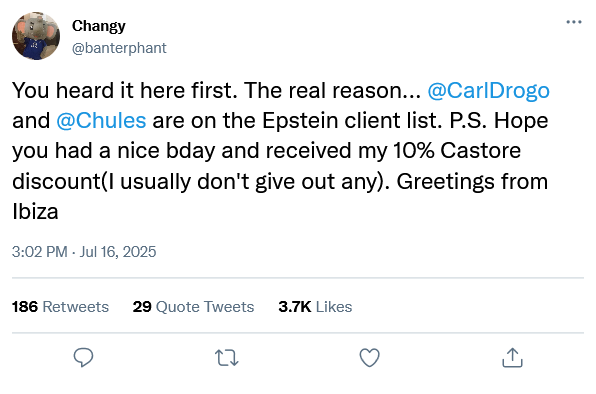Visit the @banterphant handle

point(119,48)
